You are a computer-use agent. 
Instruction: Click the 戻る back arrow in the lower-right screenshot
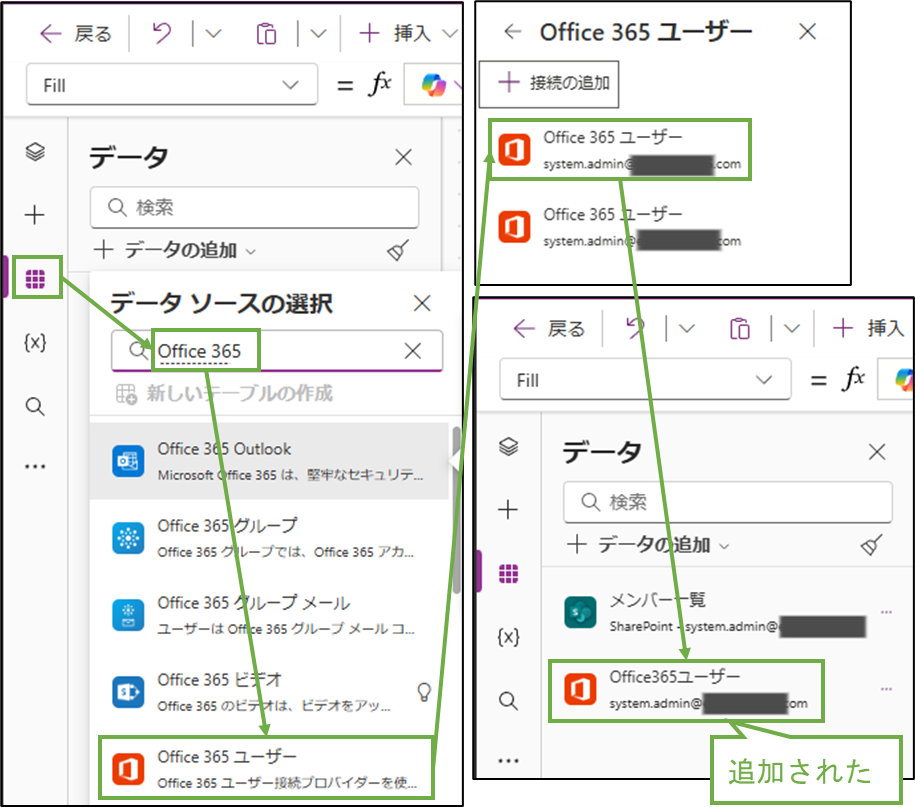click(524, 329)
